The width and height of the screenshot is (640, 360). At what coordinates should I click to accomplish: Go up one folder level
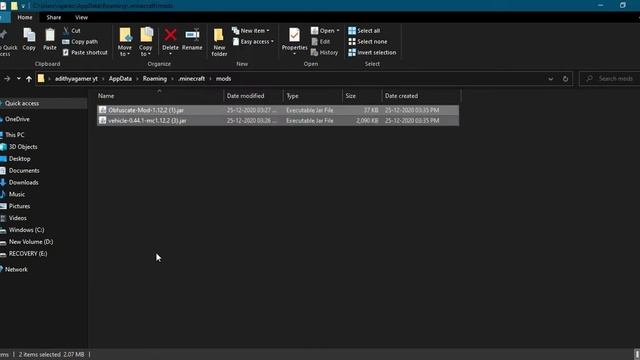tap(29, 79)
